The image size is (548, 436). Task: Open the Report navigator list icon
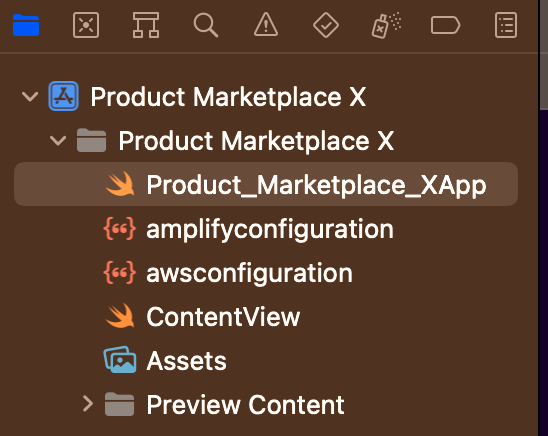click(x=506, y=25)
